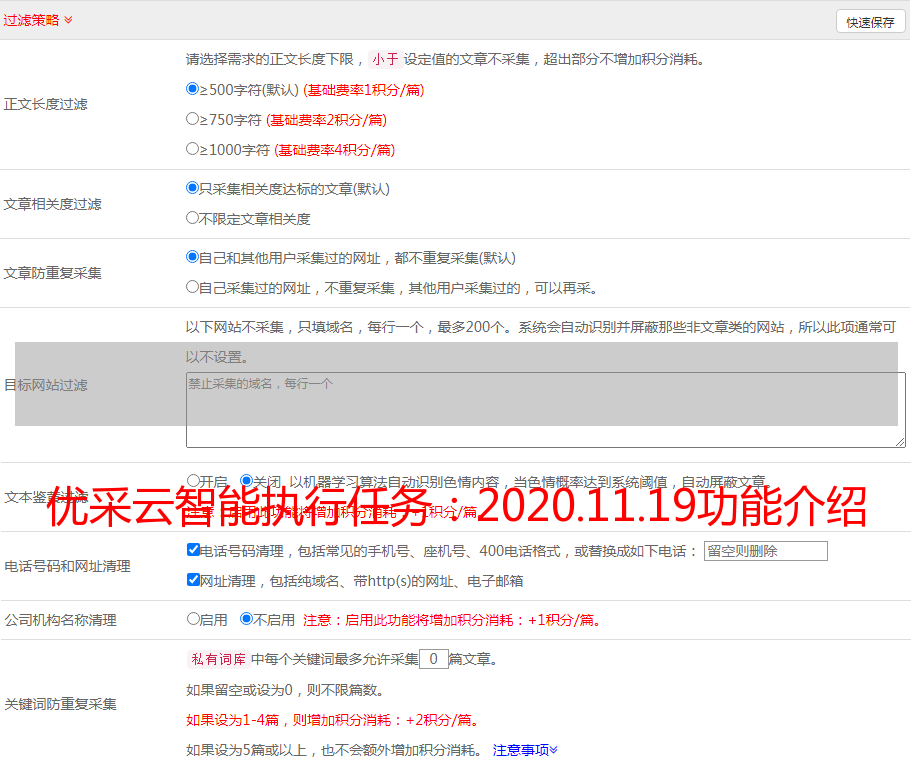Click the 禁止采集的域名 textarea
The image size is (912, 768).
(546, 410)
